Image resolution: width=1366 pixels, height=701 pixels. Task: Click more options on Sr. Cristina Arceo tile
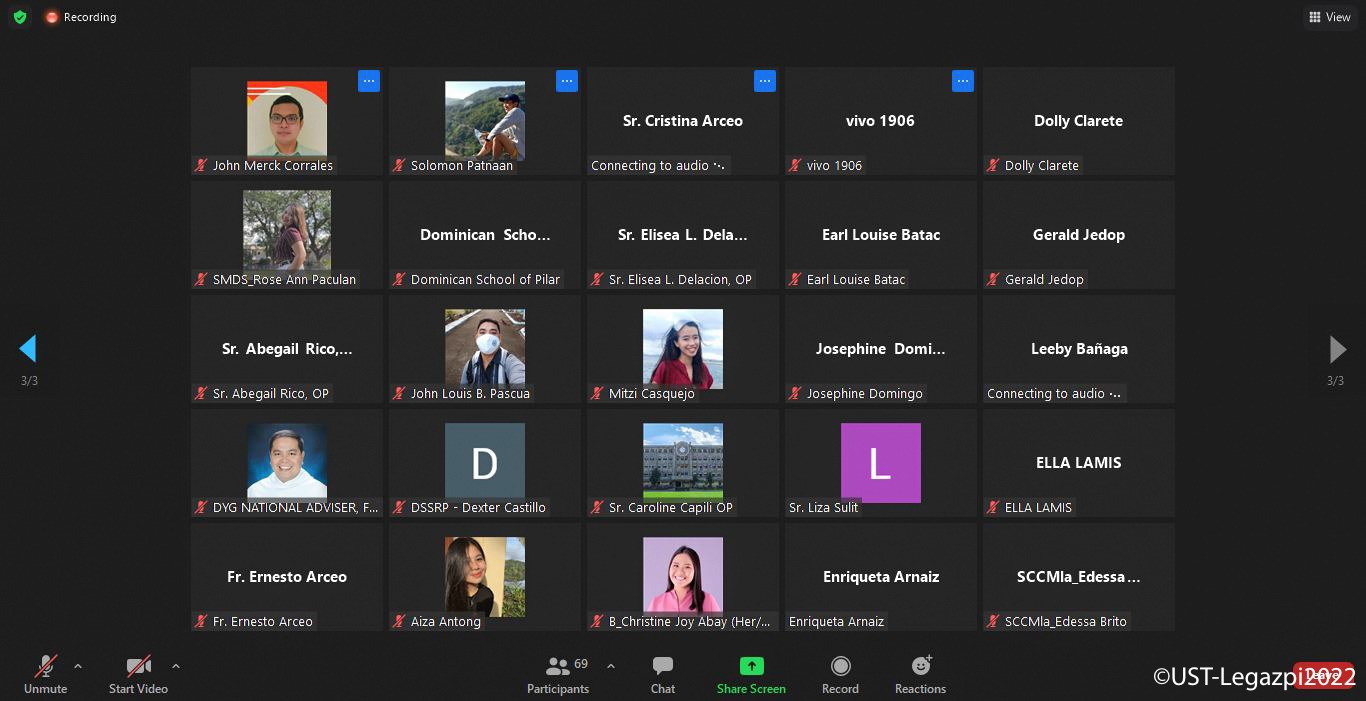click(x=765, y=81)
